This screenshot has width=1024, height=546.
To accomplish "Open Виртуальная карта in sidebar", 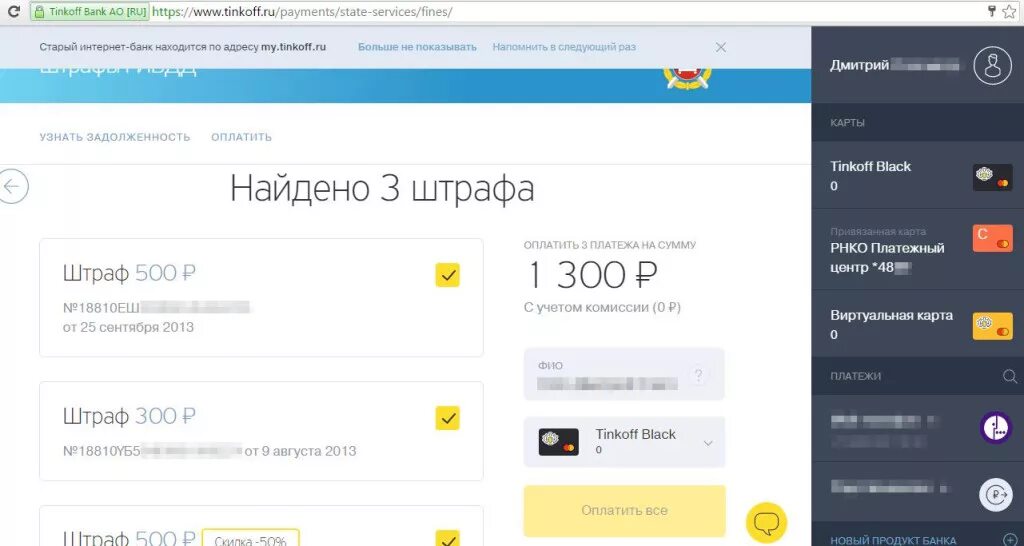I will point(918,324).
